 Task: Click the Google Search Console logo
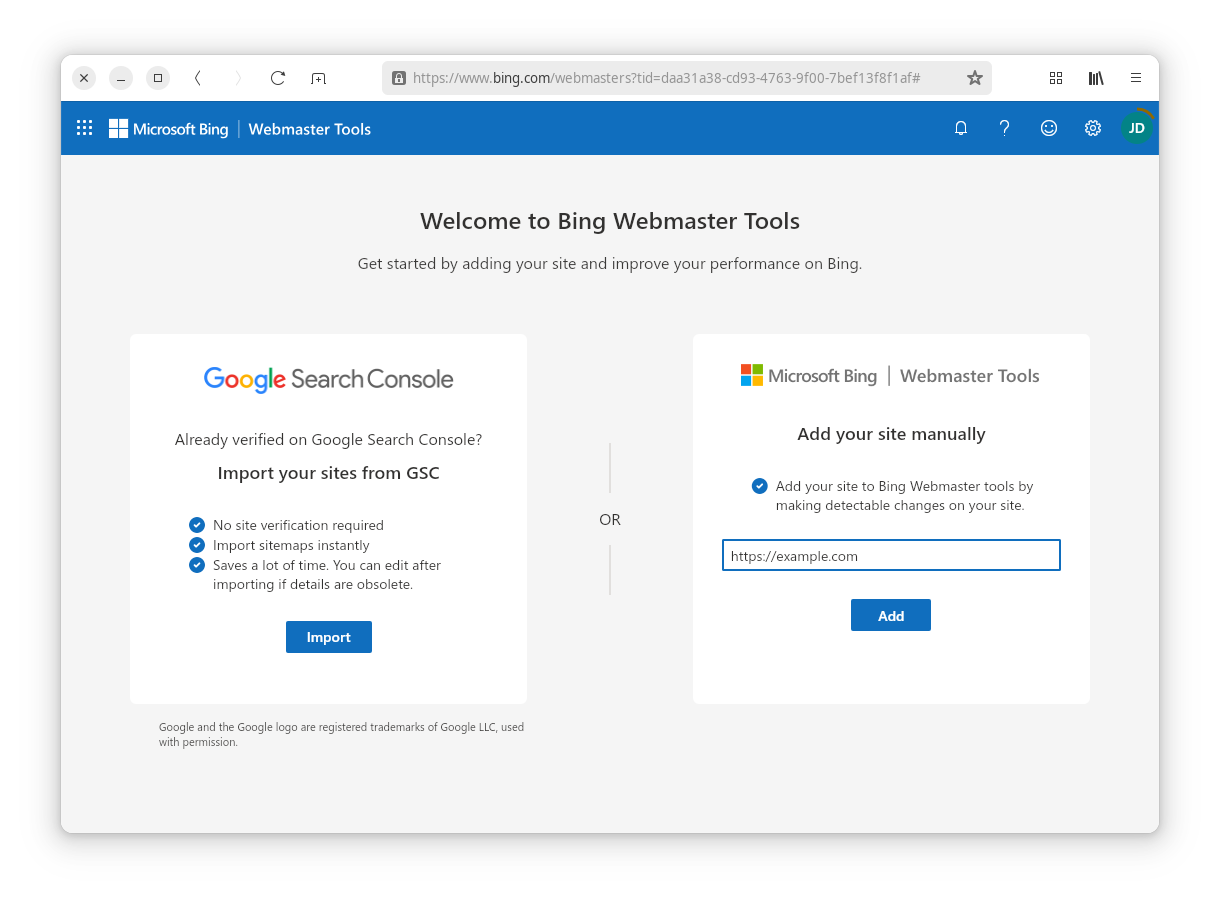[x=328, y=379]
